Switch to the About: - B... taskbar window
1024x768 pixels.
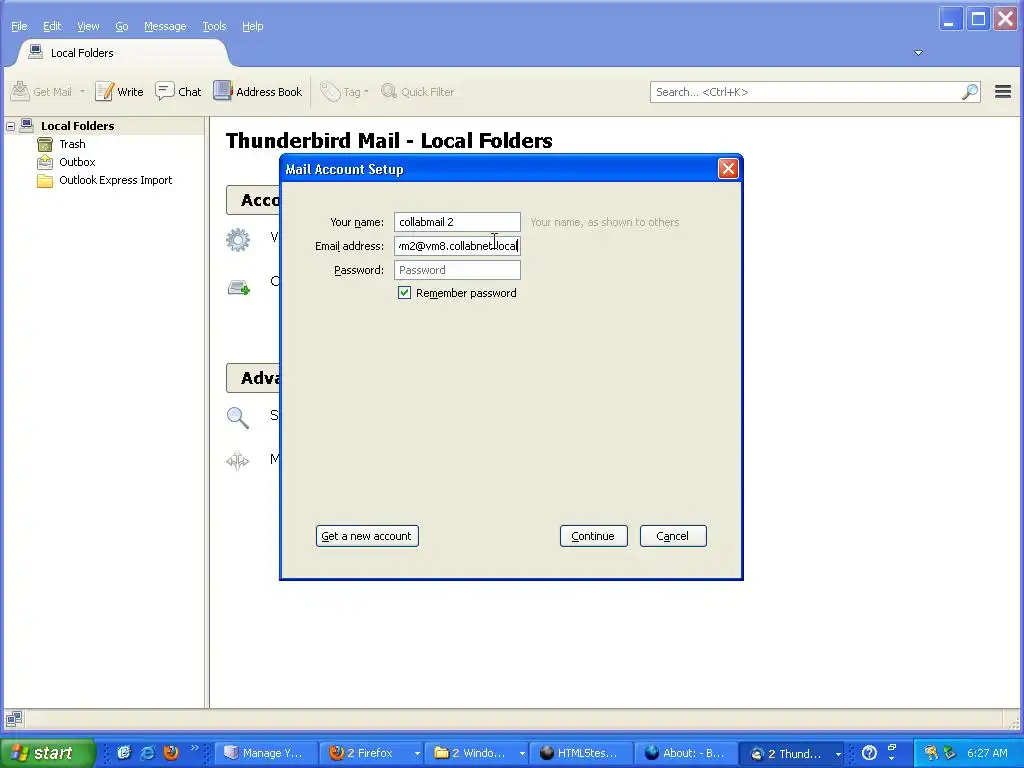[x=686, y=754]
